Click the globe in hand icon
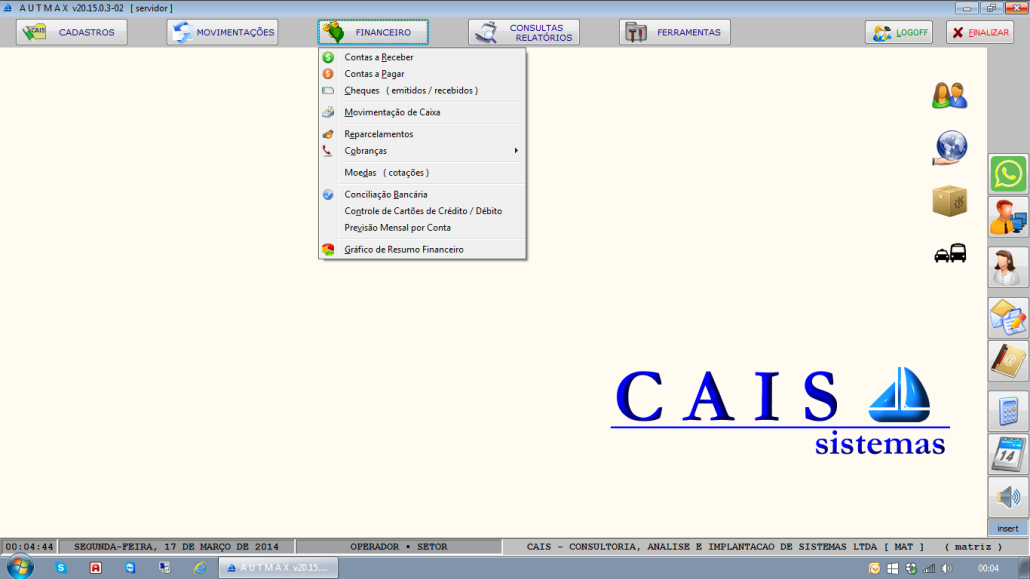Viewport: 1030px width, 579px height. 950,148
